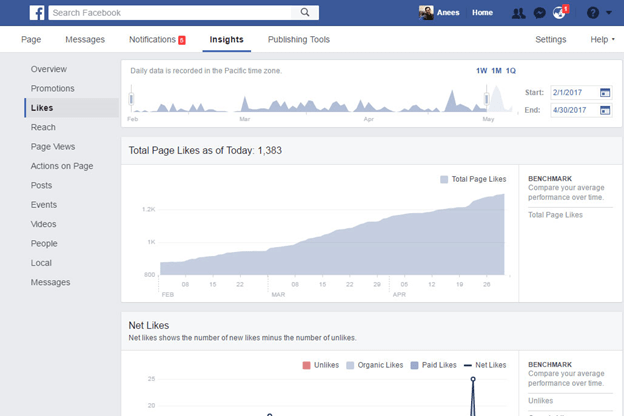This screenshot has width=624, height=419.
Task: Open Overview in the sidebar
Action: [x=49, y=69]
